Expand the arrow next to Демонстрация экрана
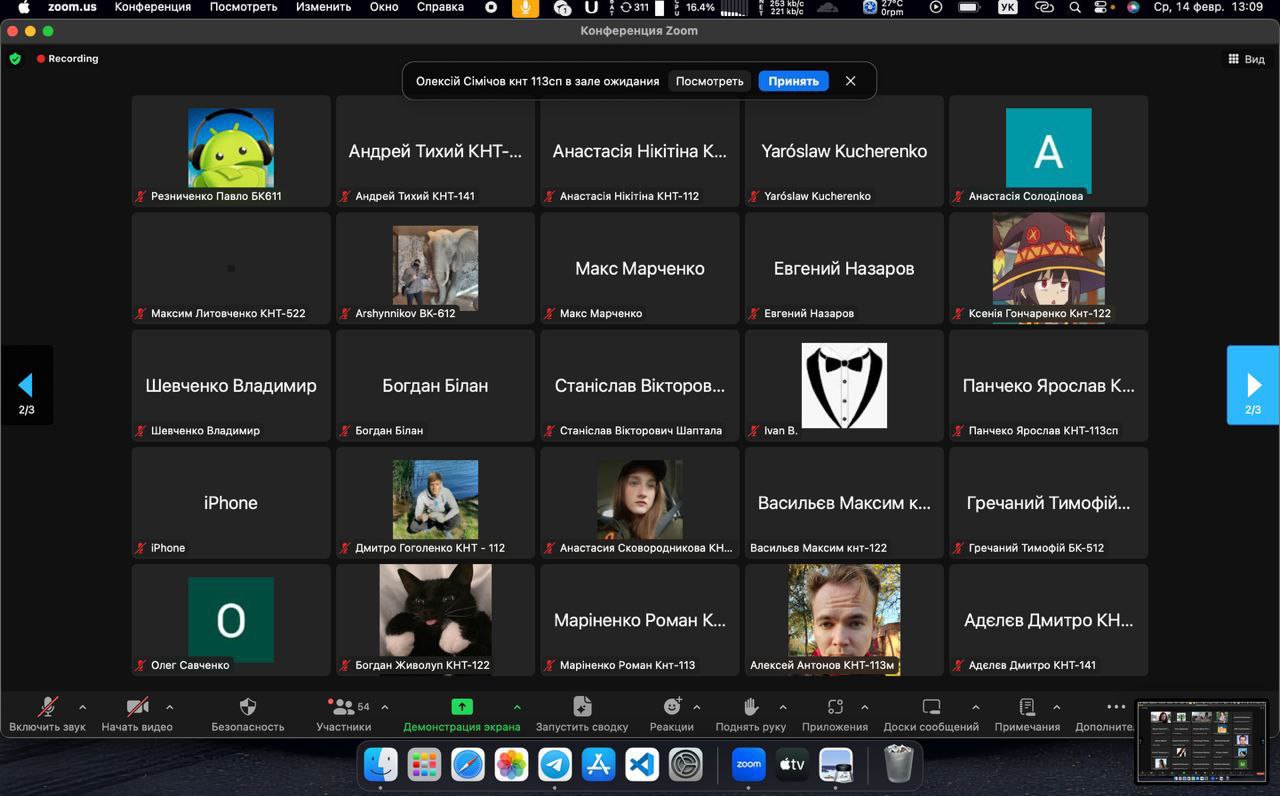The image size is (1280, 796). coord(517,707)
